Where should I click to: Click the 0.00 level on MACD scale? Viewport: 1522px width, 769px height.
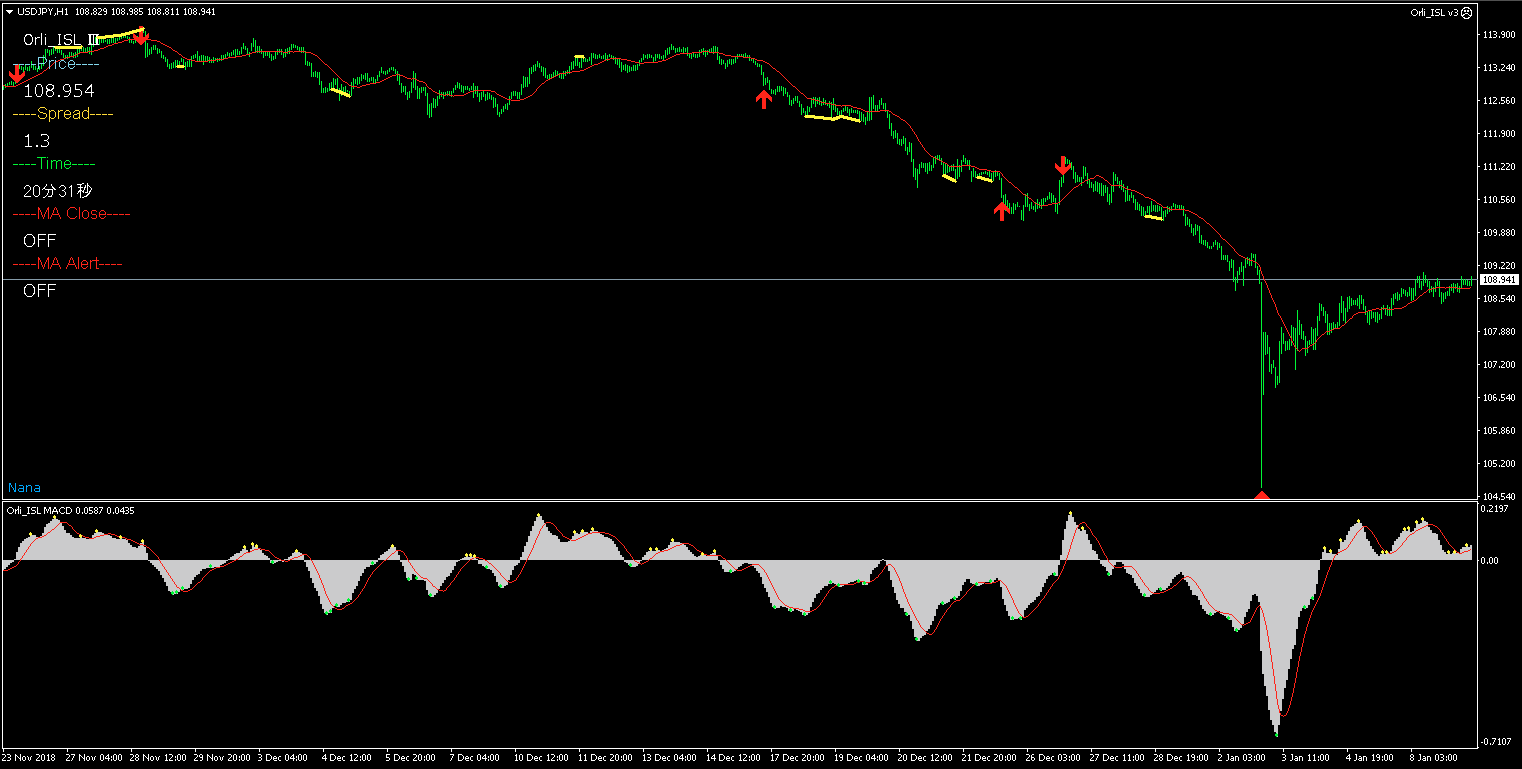(1489, 561)
